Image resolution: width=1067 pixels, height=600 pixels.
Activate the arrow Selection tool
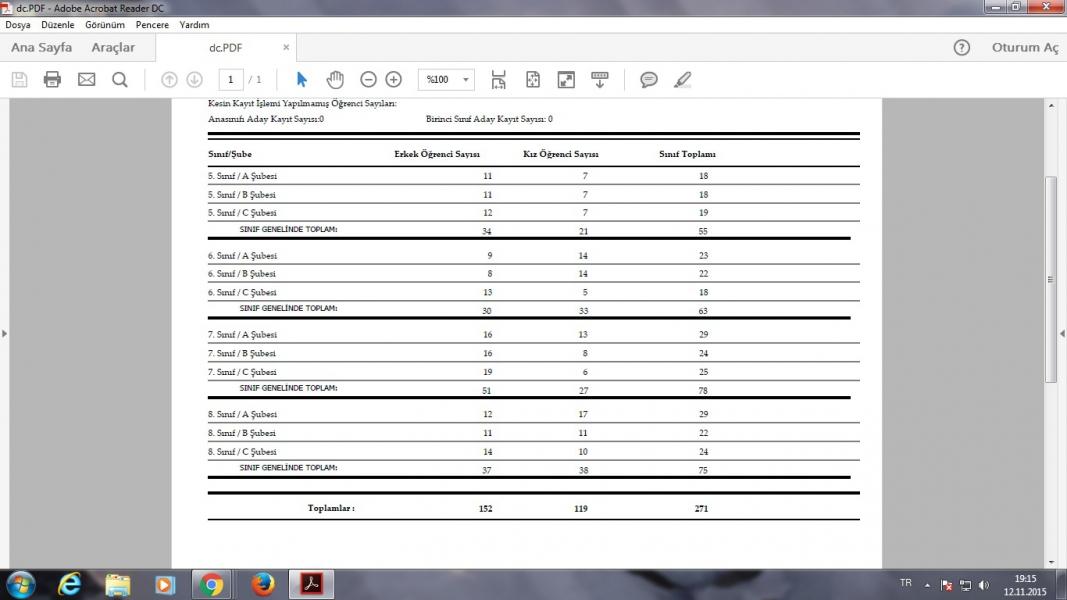302,80
